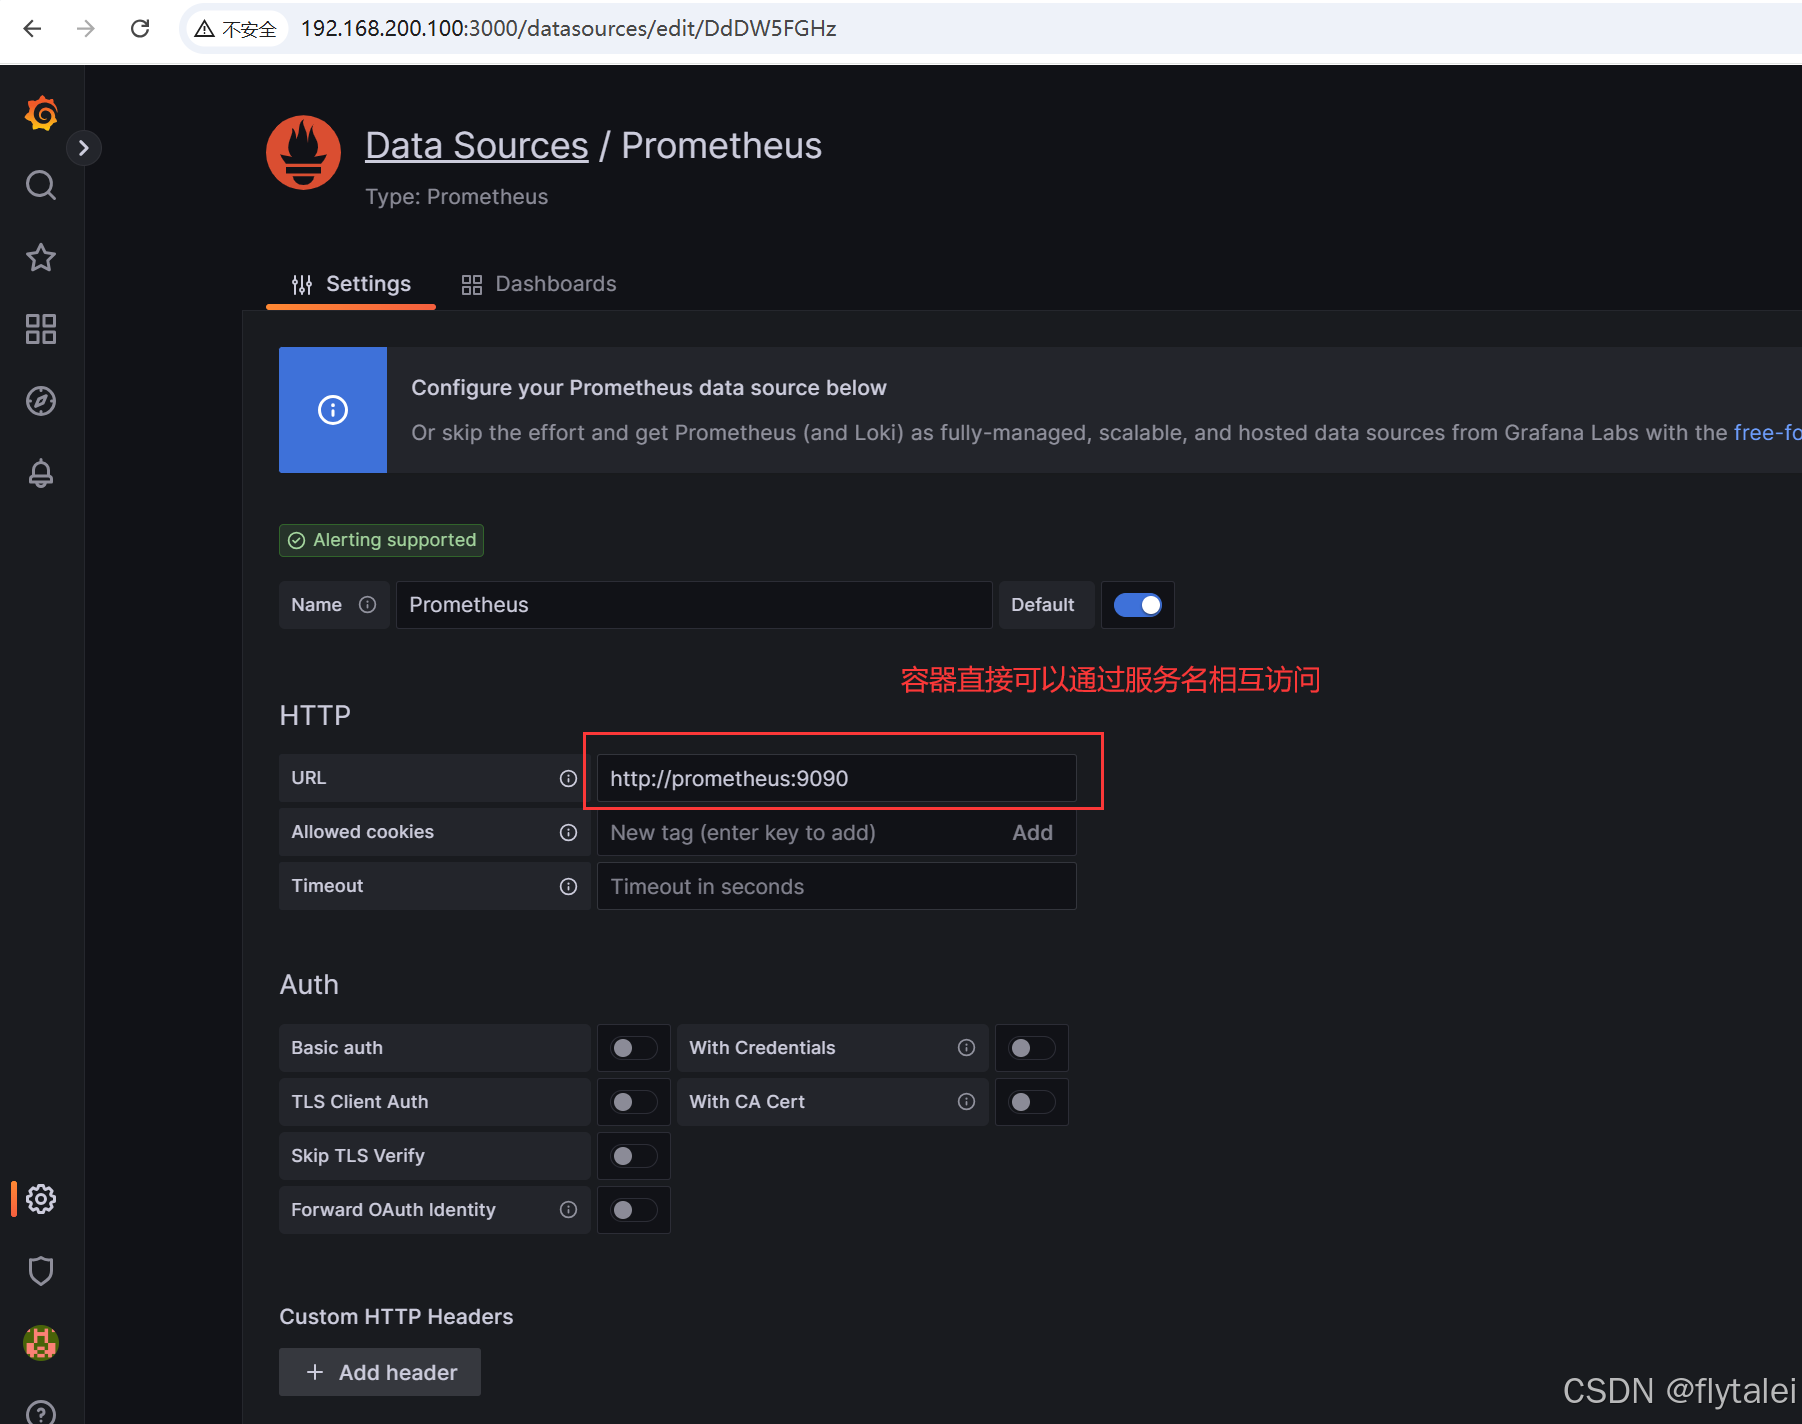Open dashboards grid icon in sidebar
The height and width of the screenshot is (1424, 1802).
coord(41,329)
